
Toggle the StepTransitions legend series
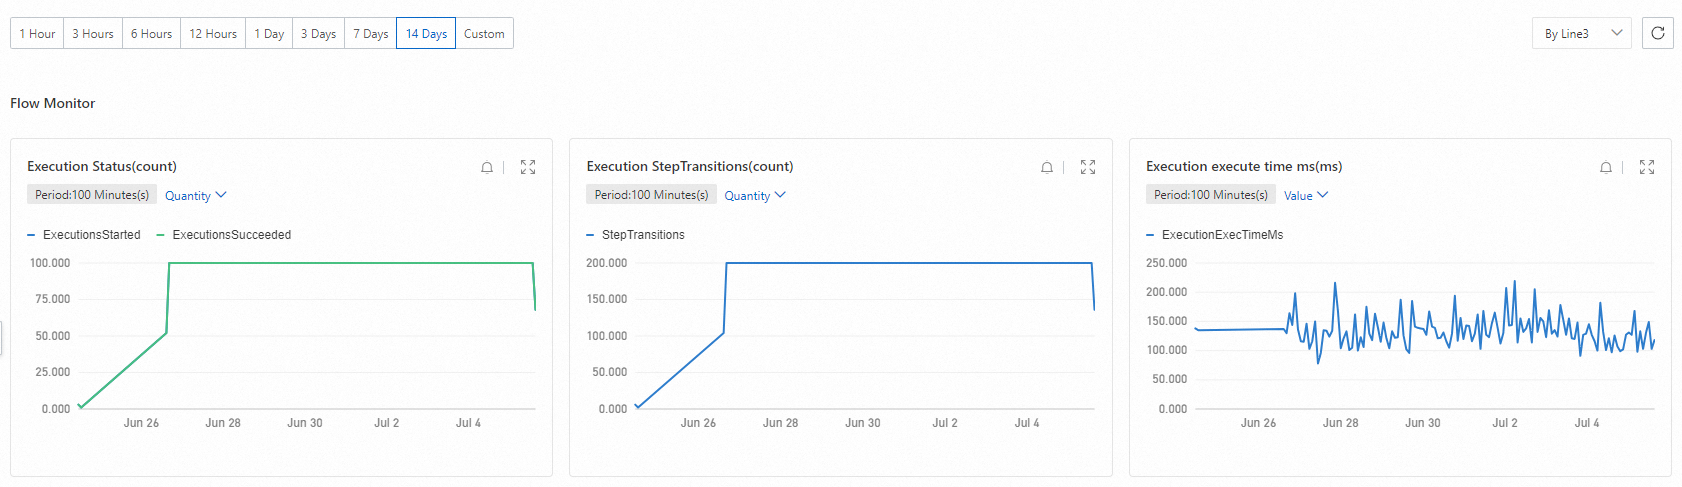tap(643, 235)
